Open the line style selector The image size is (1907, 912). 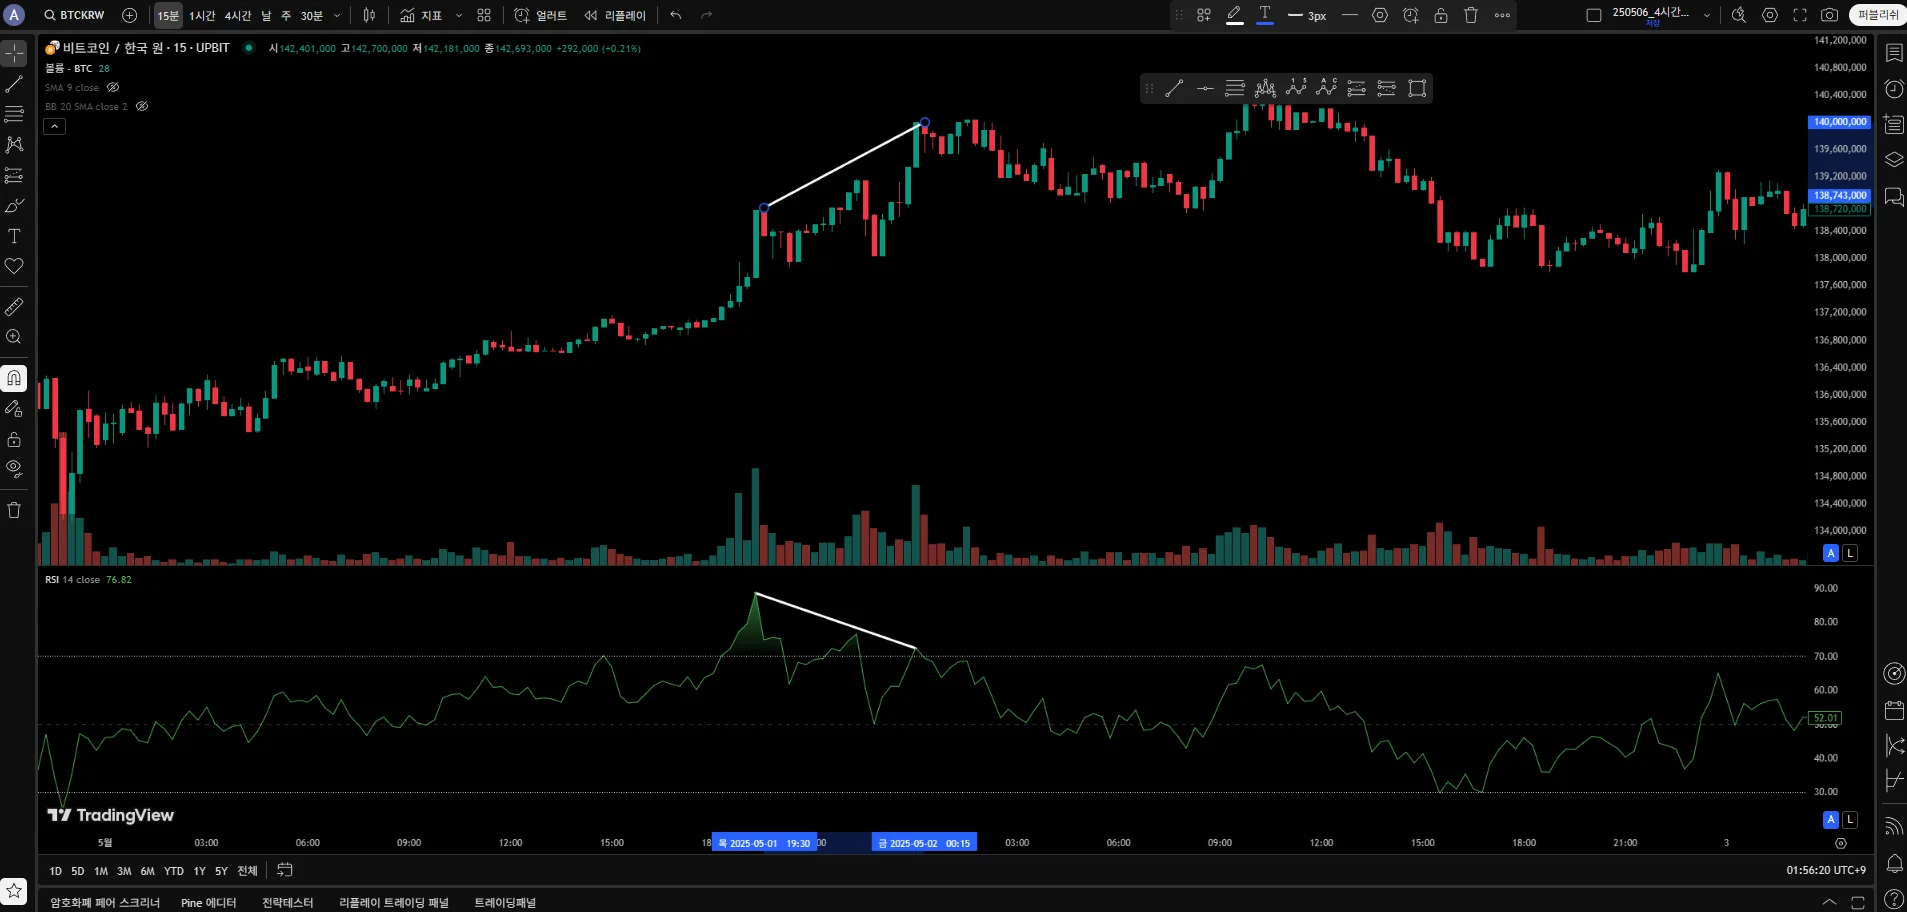click(1350, 15)
